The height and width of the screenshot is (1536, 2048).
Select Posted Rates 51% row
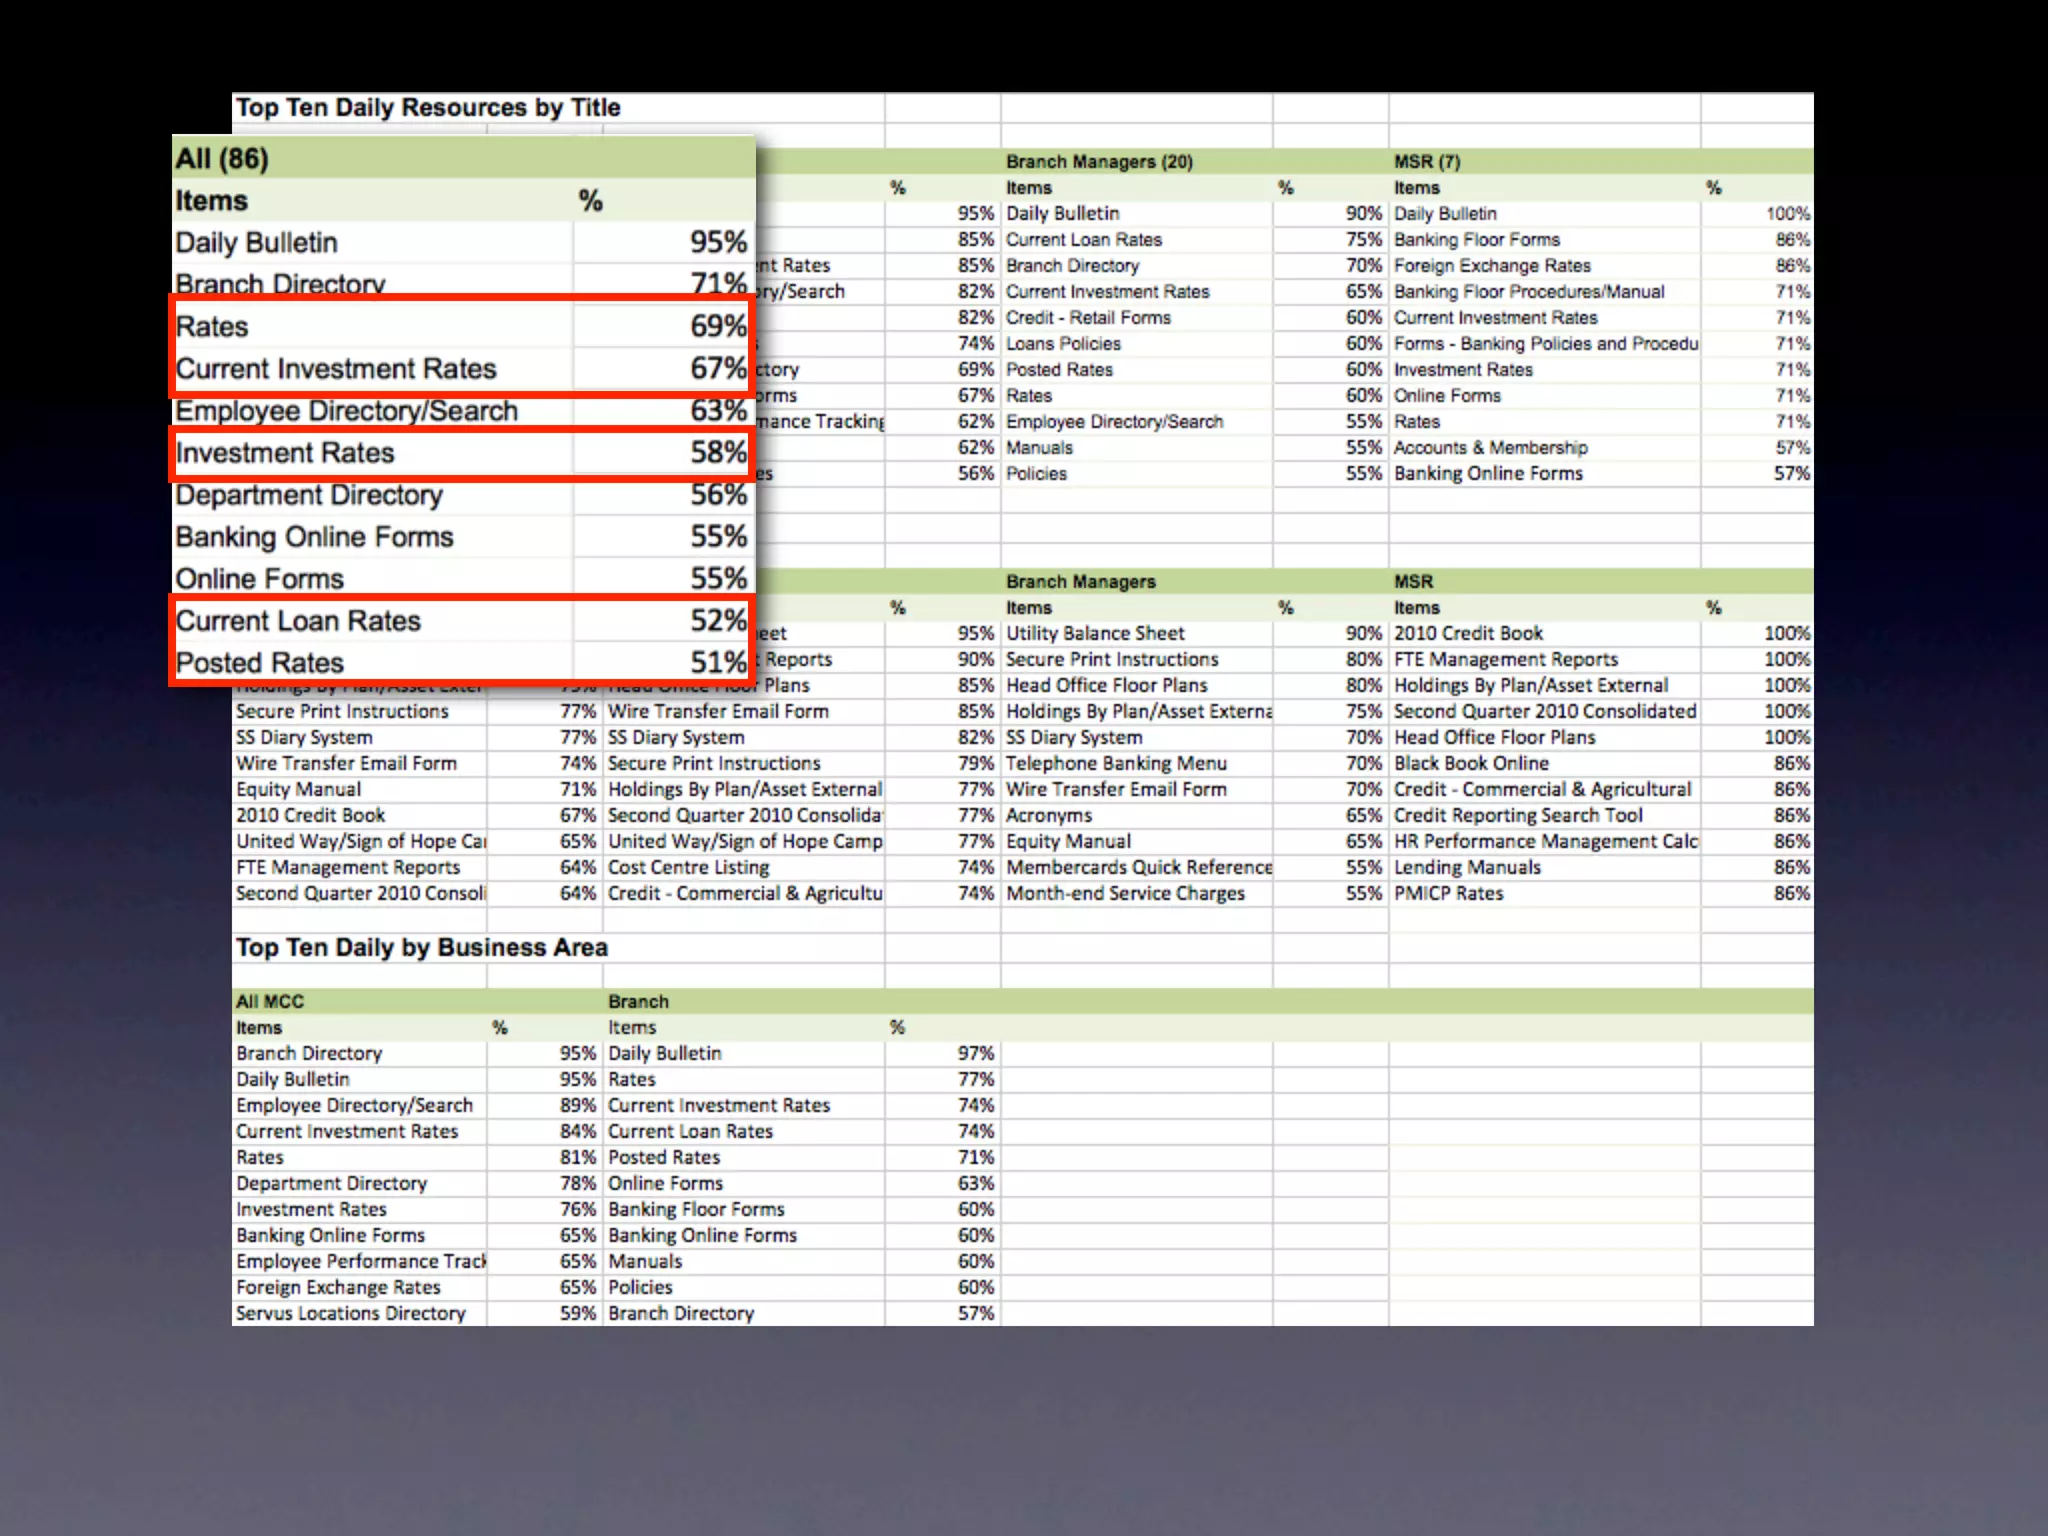[x=260, y=663]
